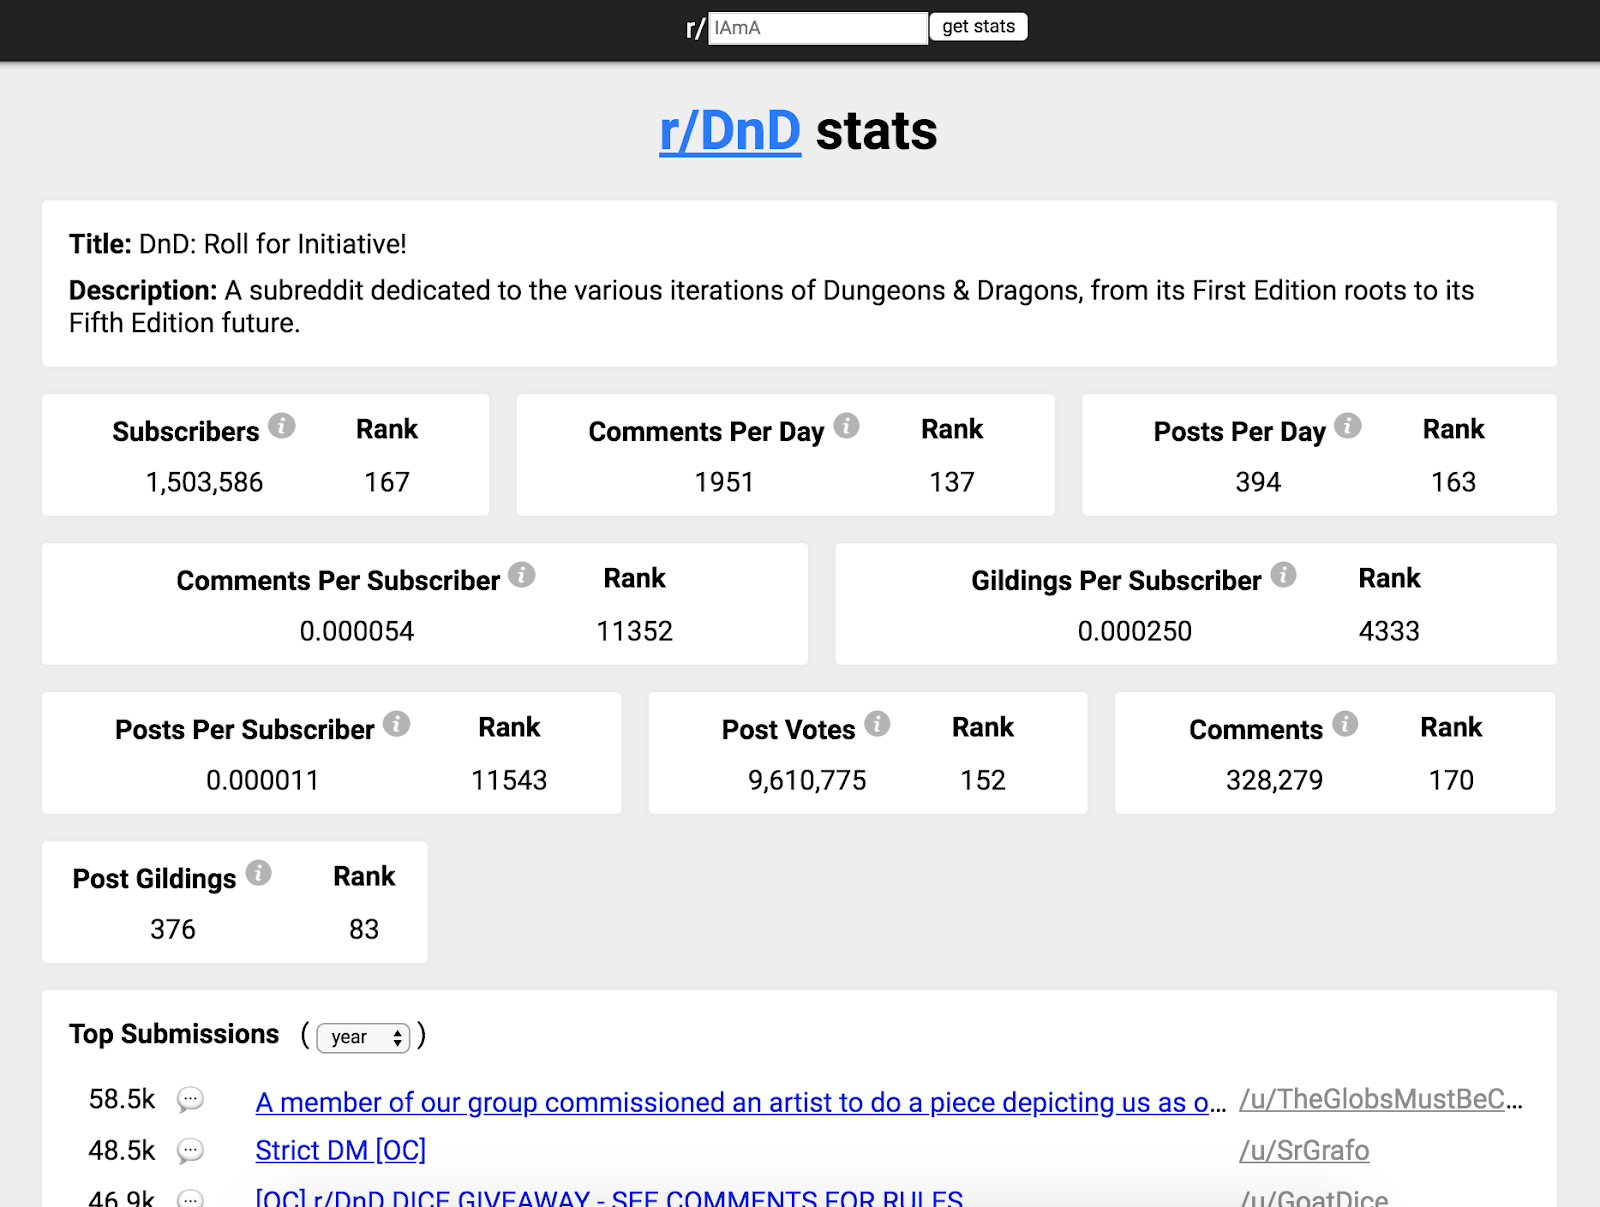Open the r/DnD DICE GIVEAWAY submission
Viewport: 1600px width, 1207px height.
[609, 1197]
